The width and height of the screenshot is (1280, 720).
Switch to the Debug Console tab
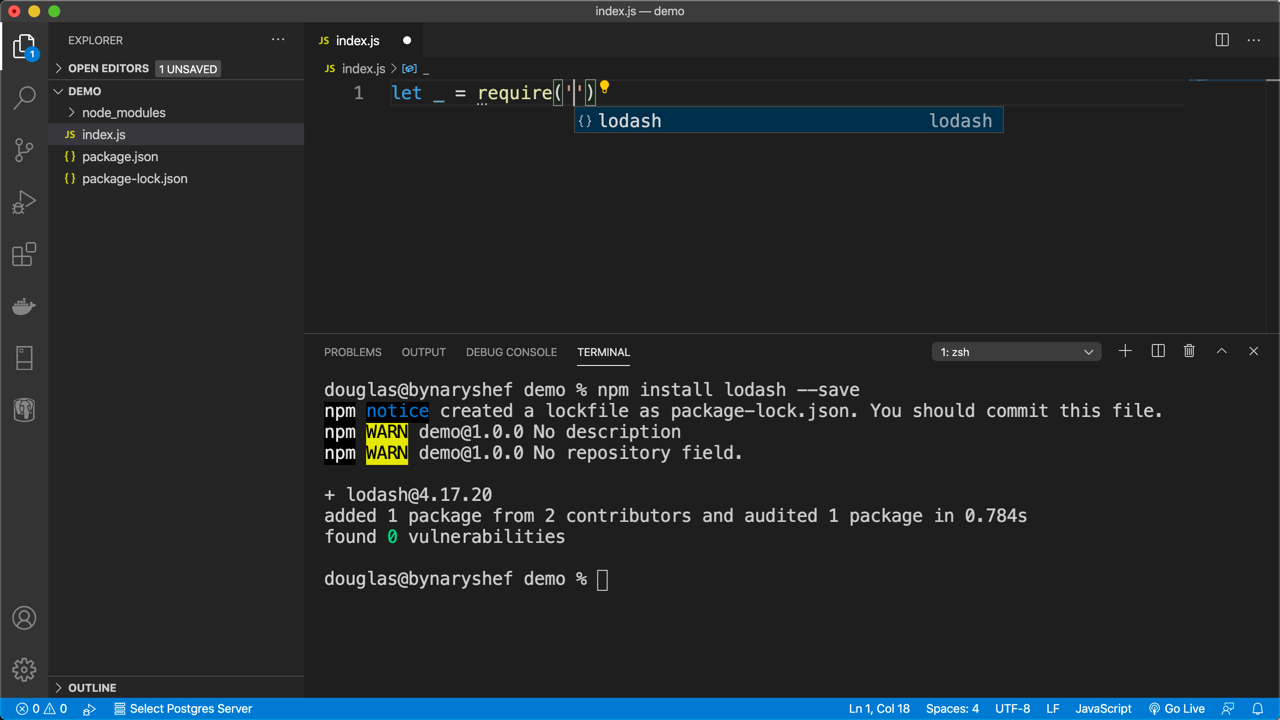click(511, 352)
